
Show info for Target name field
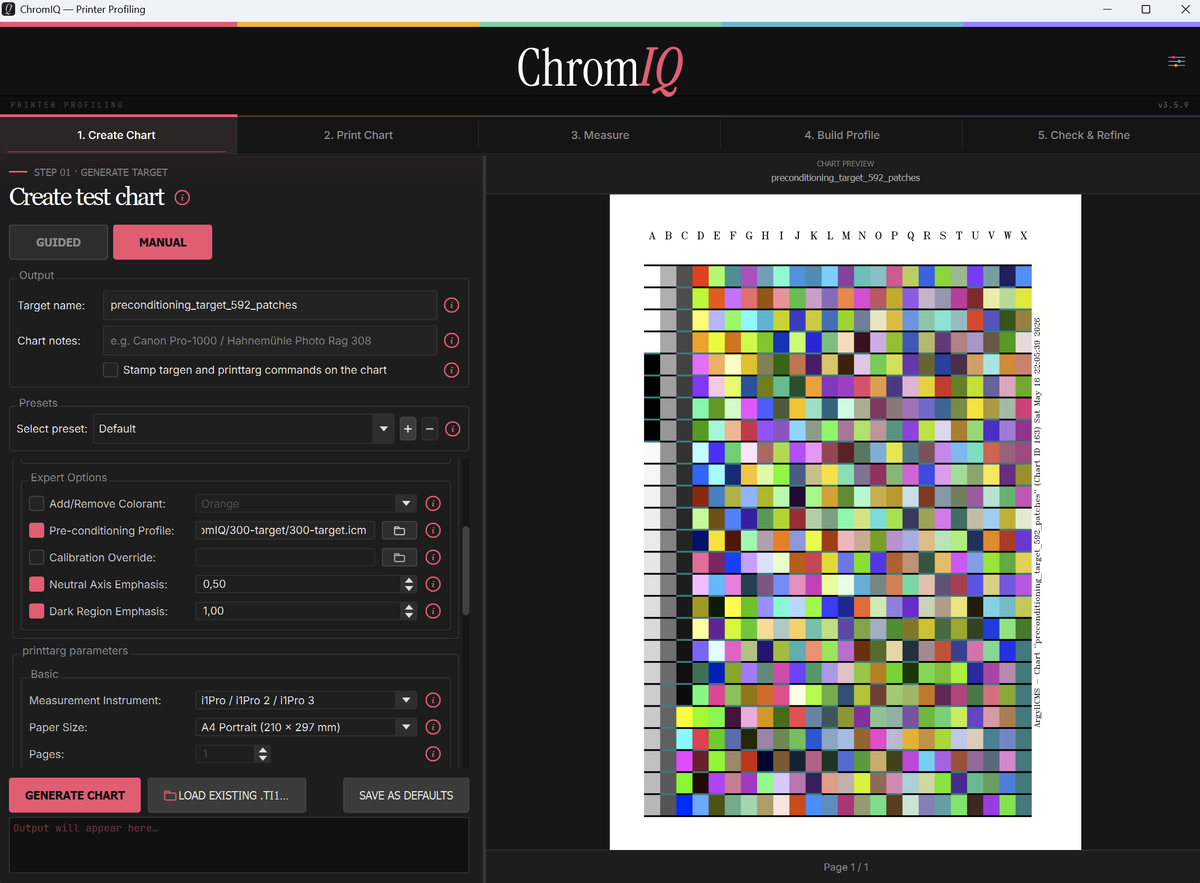coord(451,305)
